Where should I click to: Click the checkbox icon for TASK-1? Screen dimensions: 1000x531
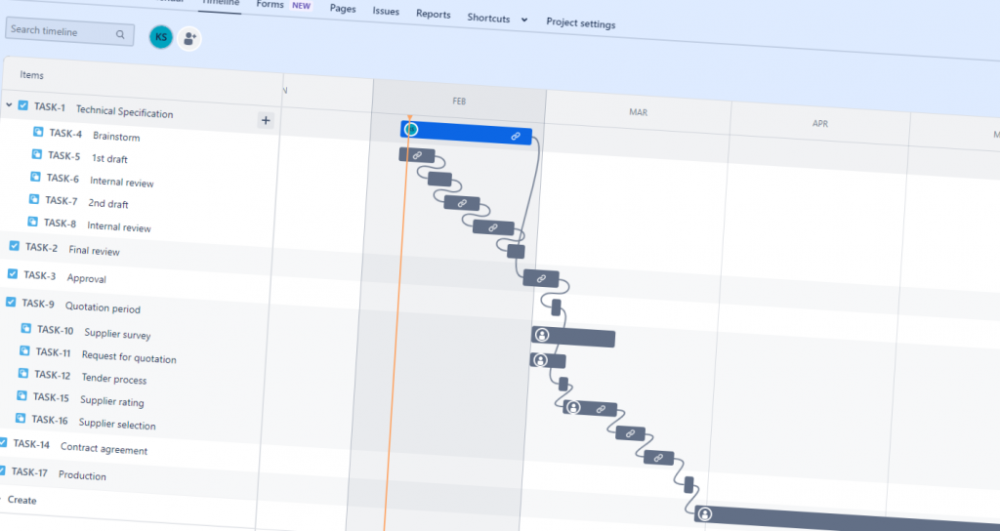23,105
